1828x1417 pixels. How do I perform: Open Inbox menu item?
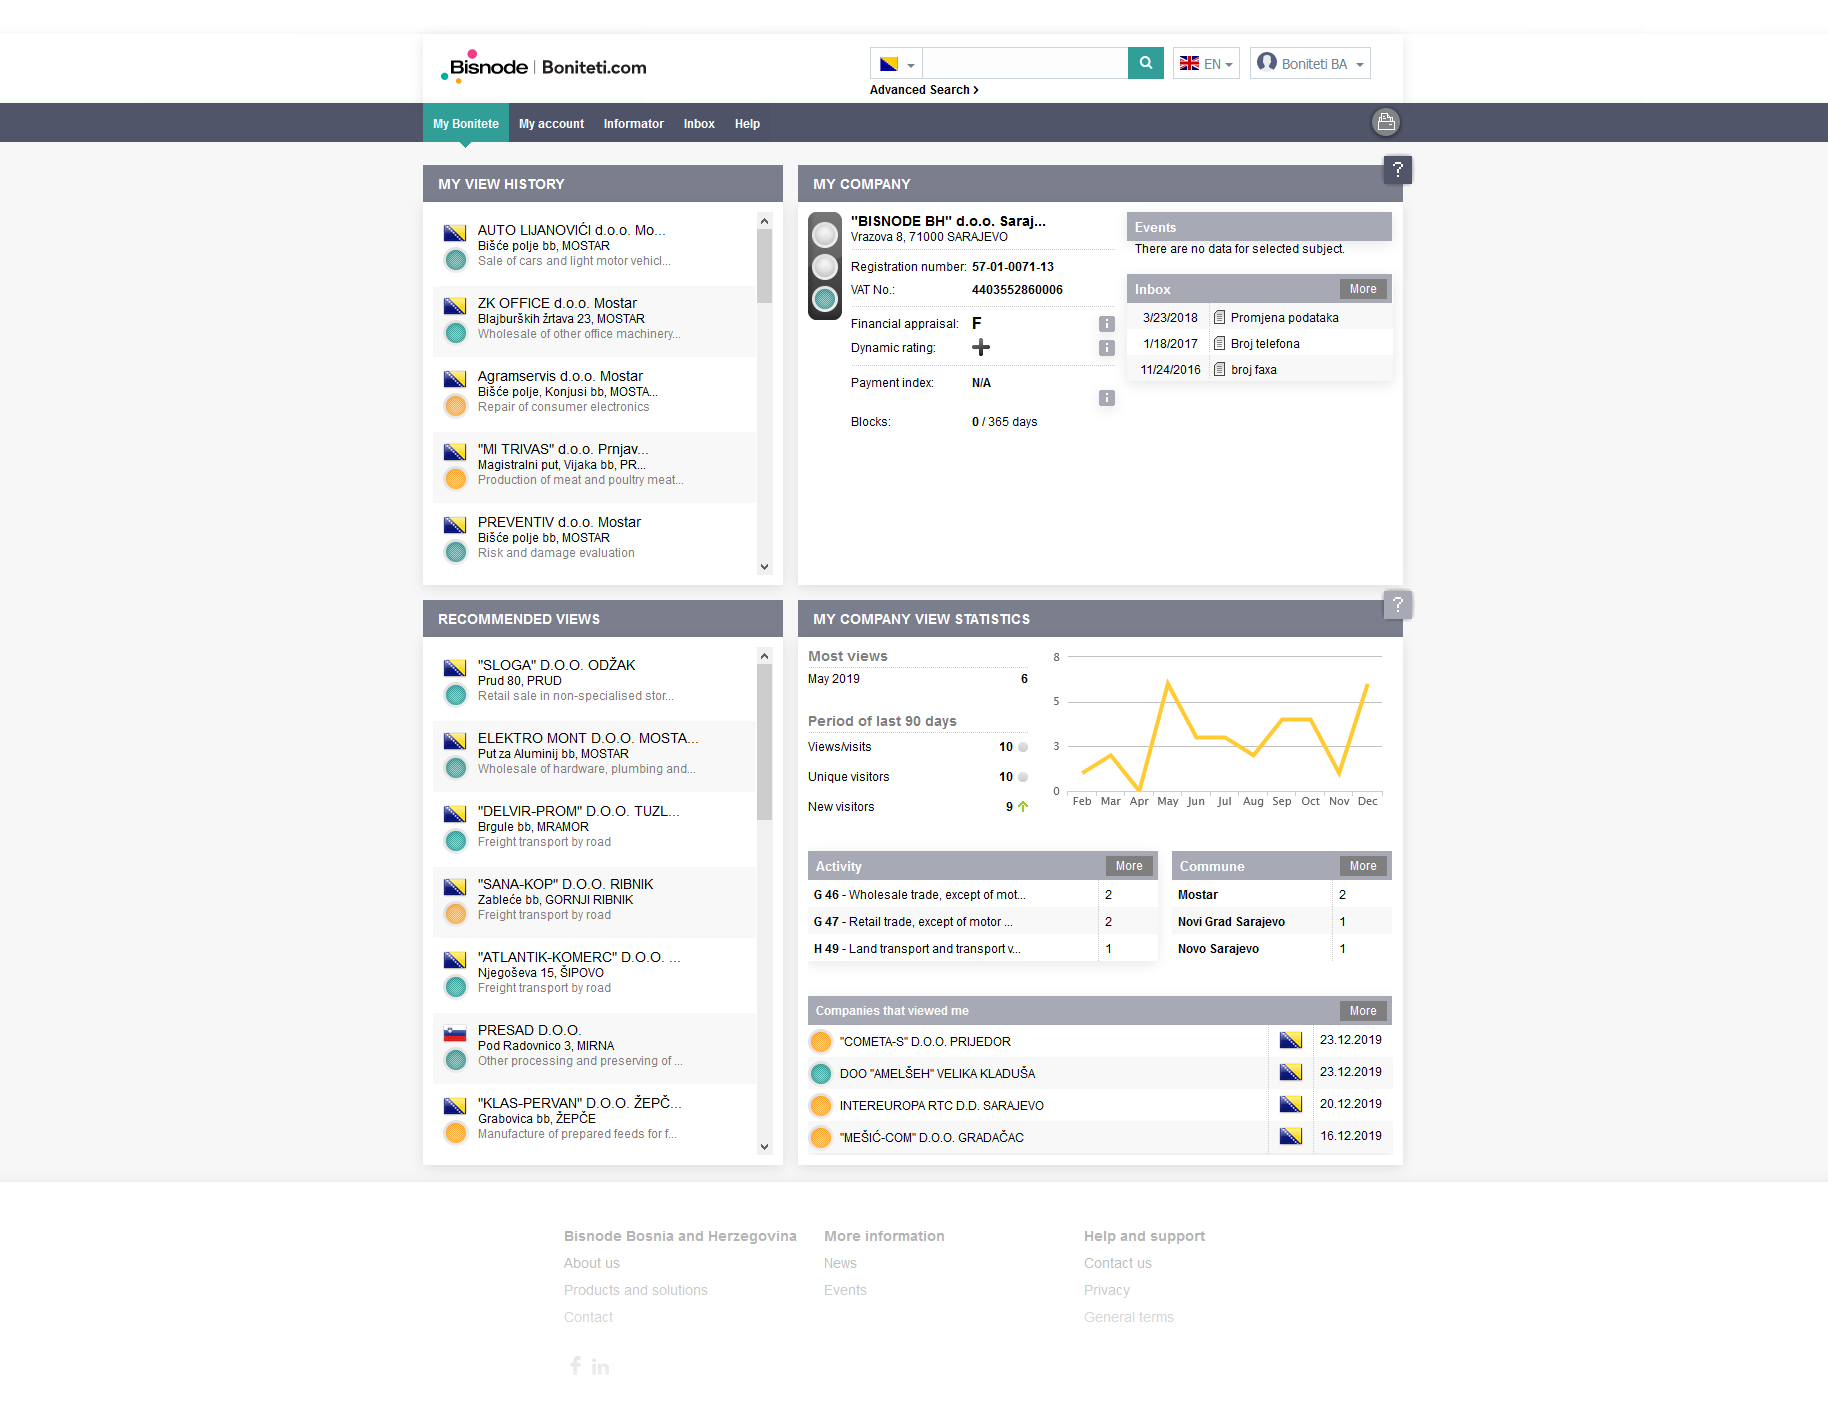pyautogui.click(x=698, y=124)
